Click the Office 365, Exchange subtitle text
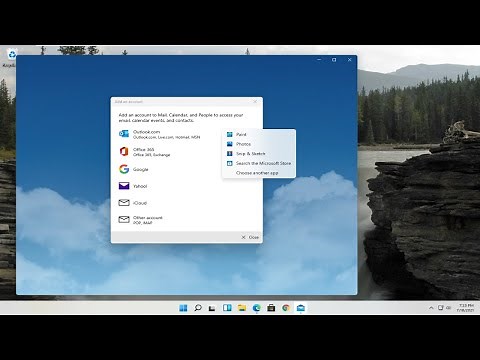 (x=152, y=155)
